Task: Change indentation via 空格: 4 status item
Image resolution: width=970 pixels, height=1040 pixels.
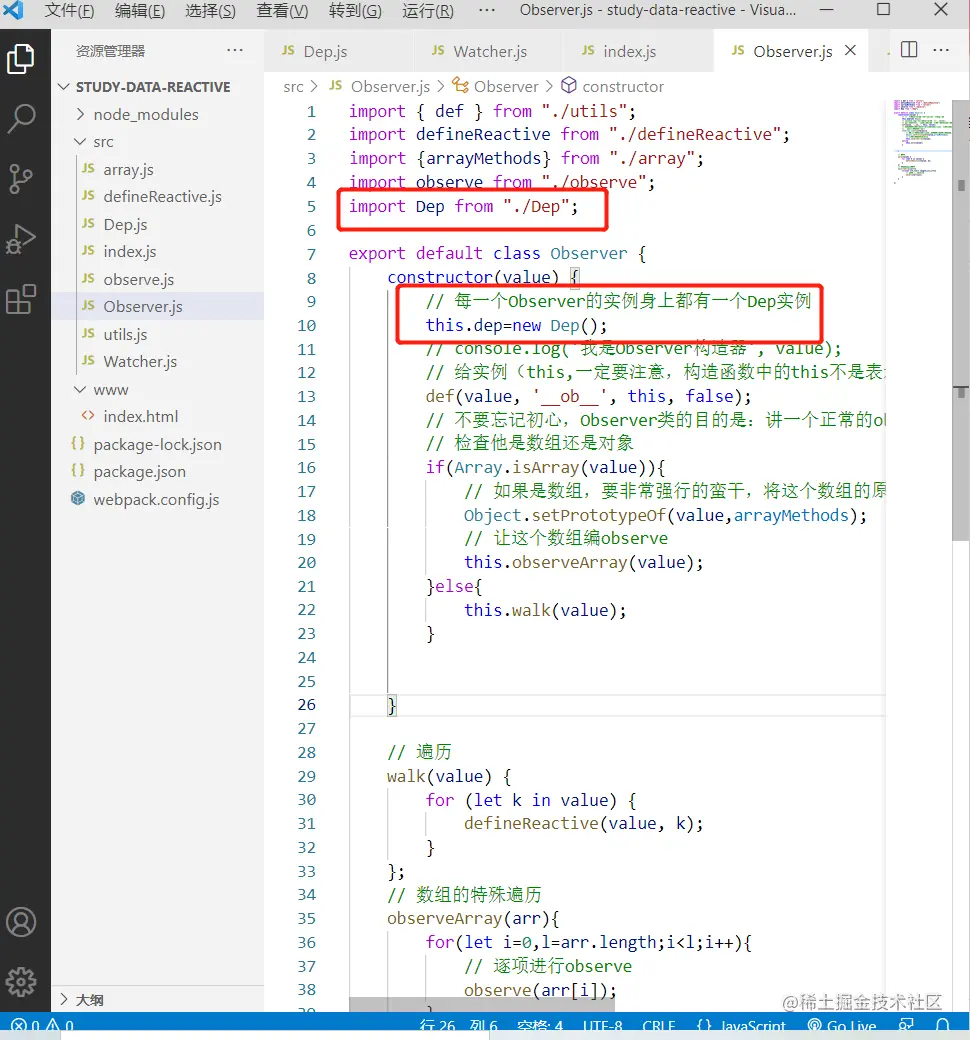Action: (540, 1025)
